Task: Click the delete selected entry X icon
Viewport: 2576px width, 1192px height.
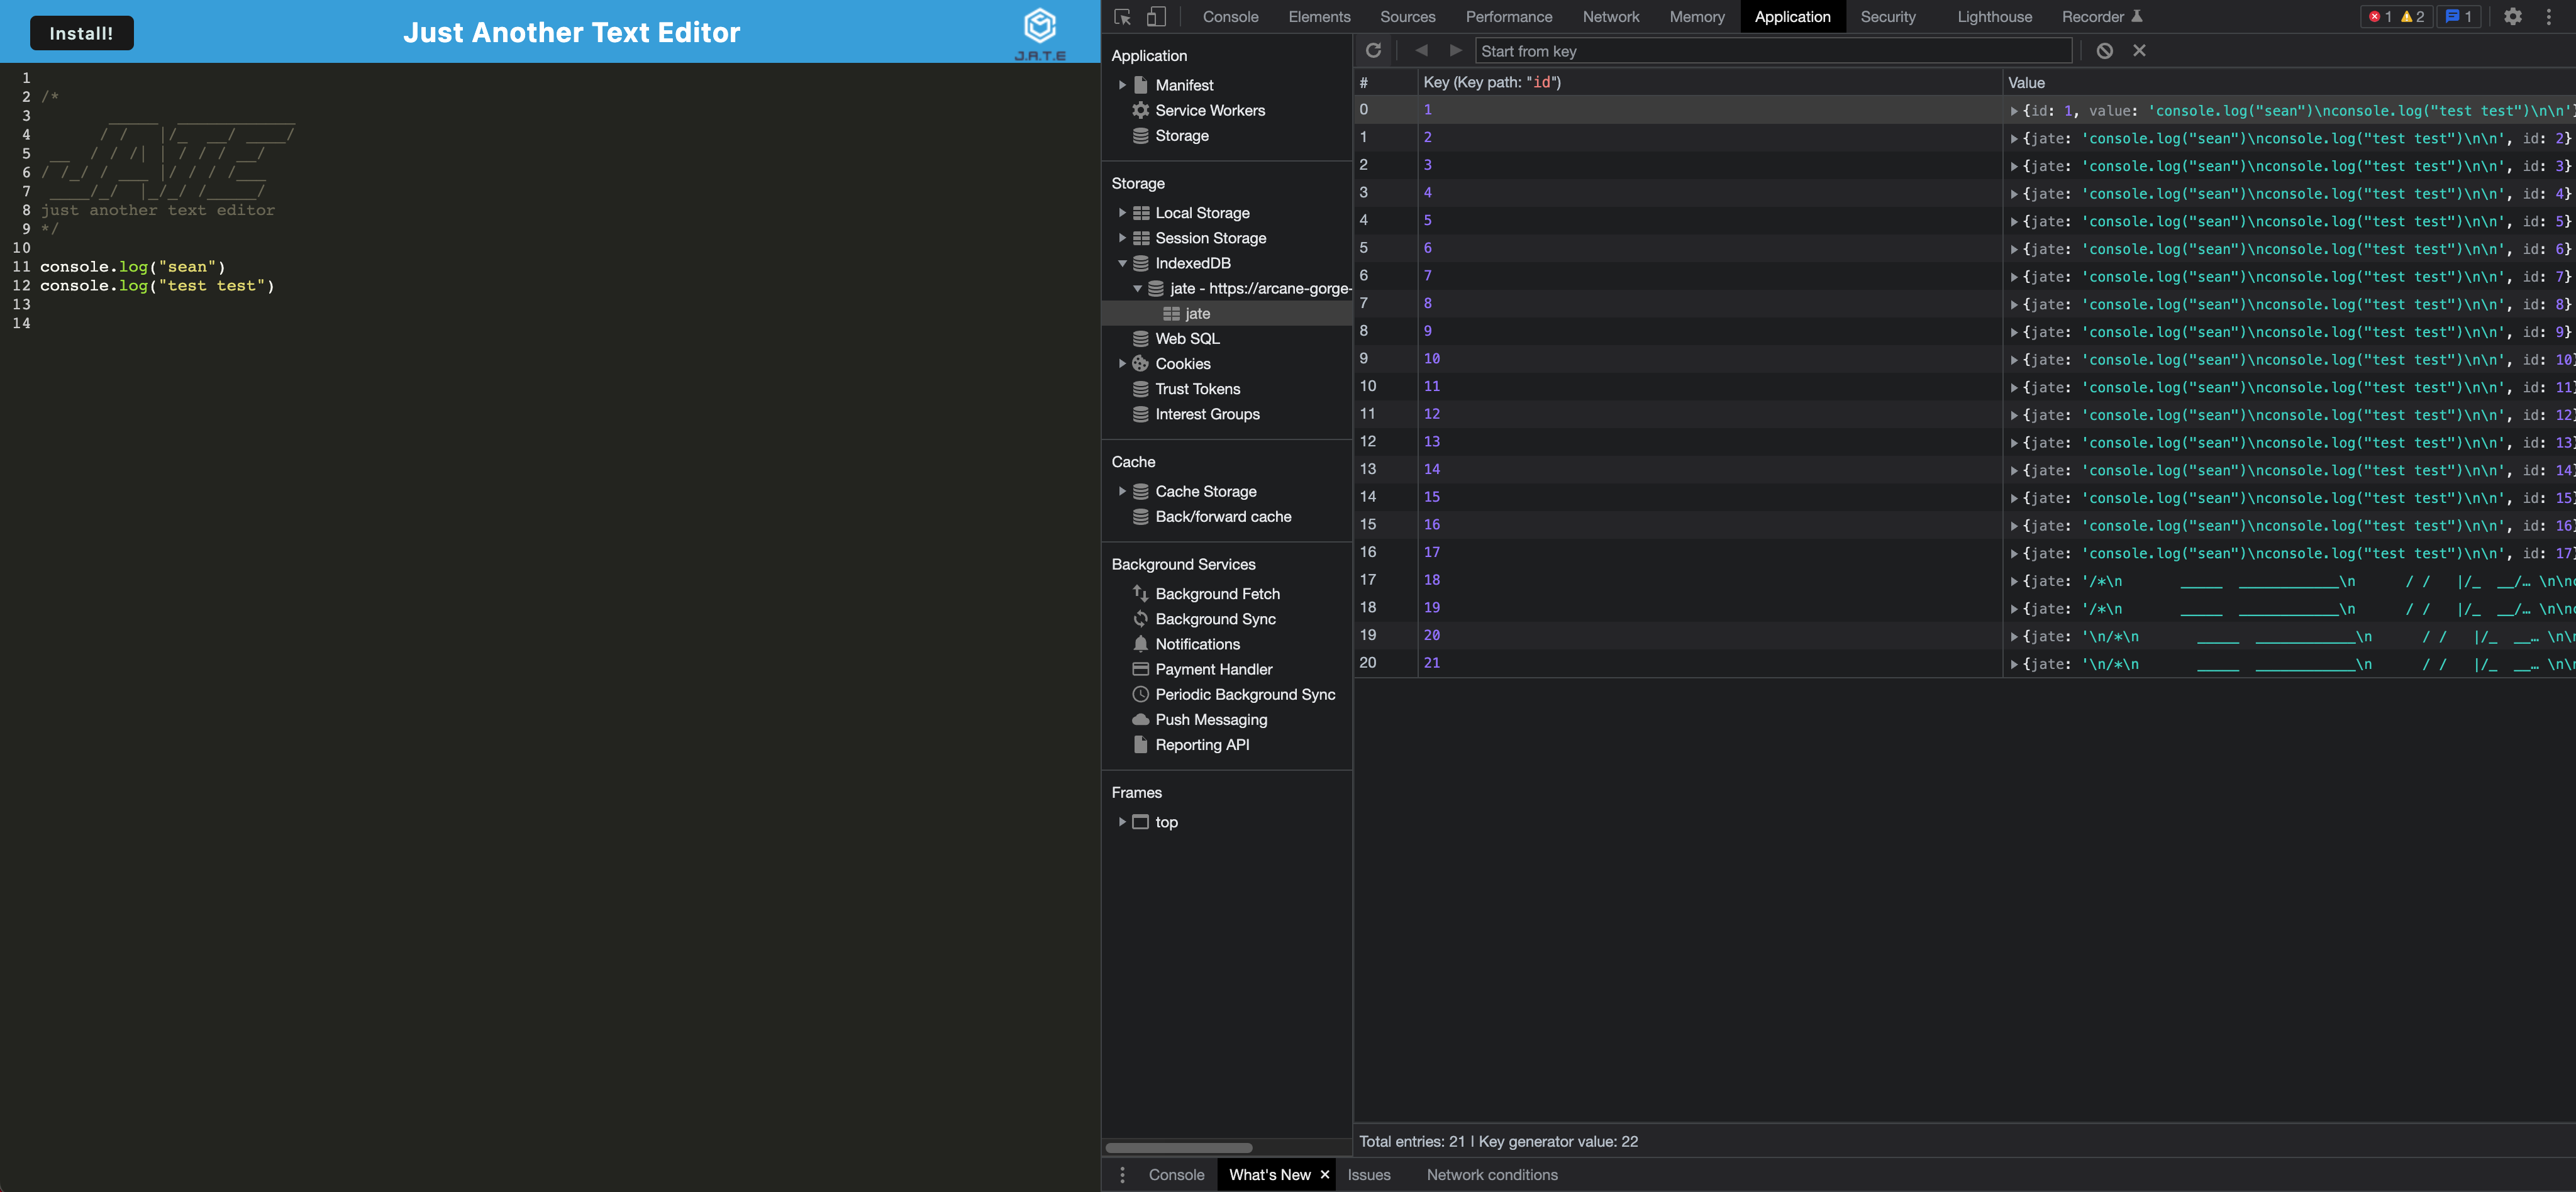Action: tap(2139, 51)
